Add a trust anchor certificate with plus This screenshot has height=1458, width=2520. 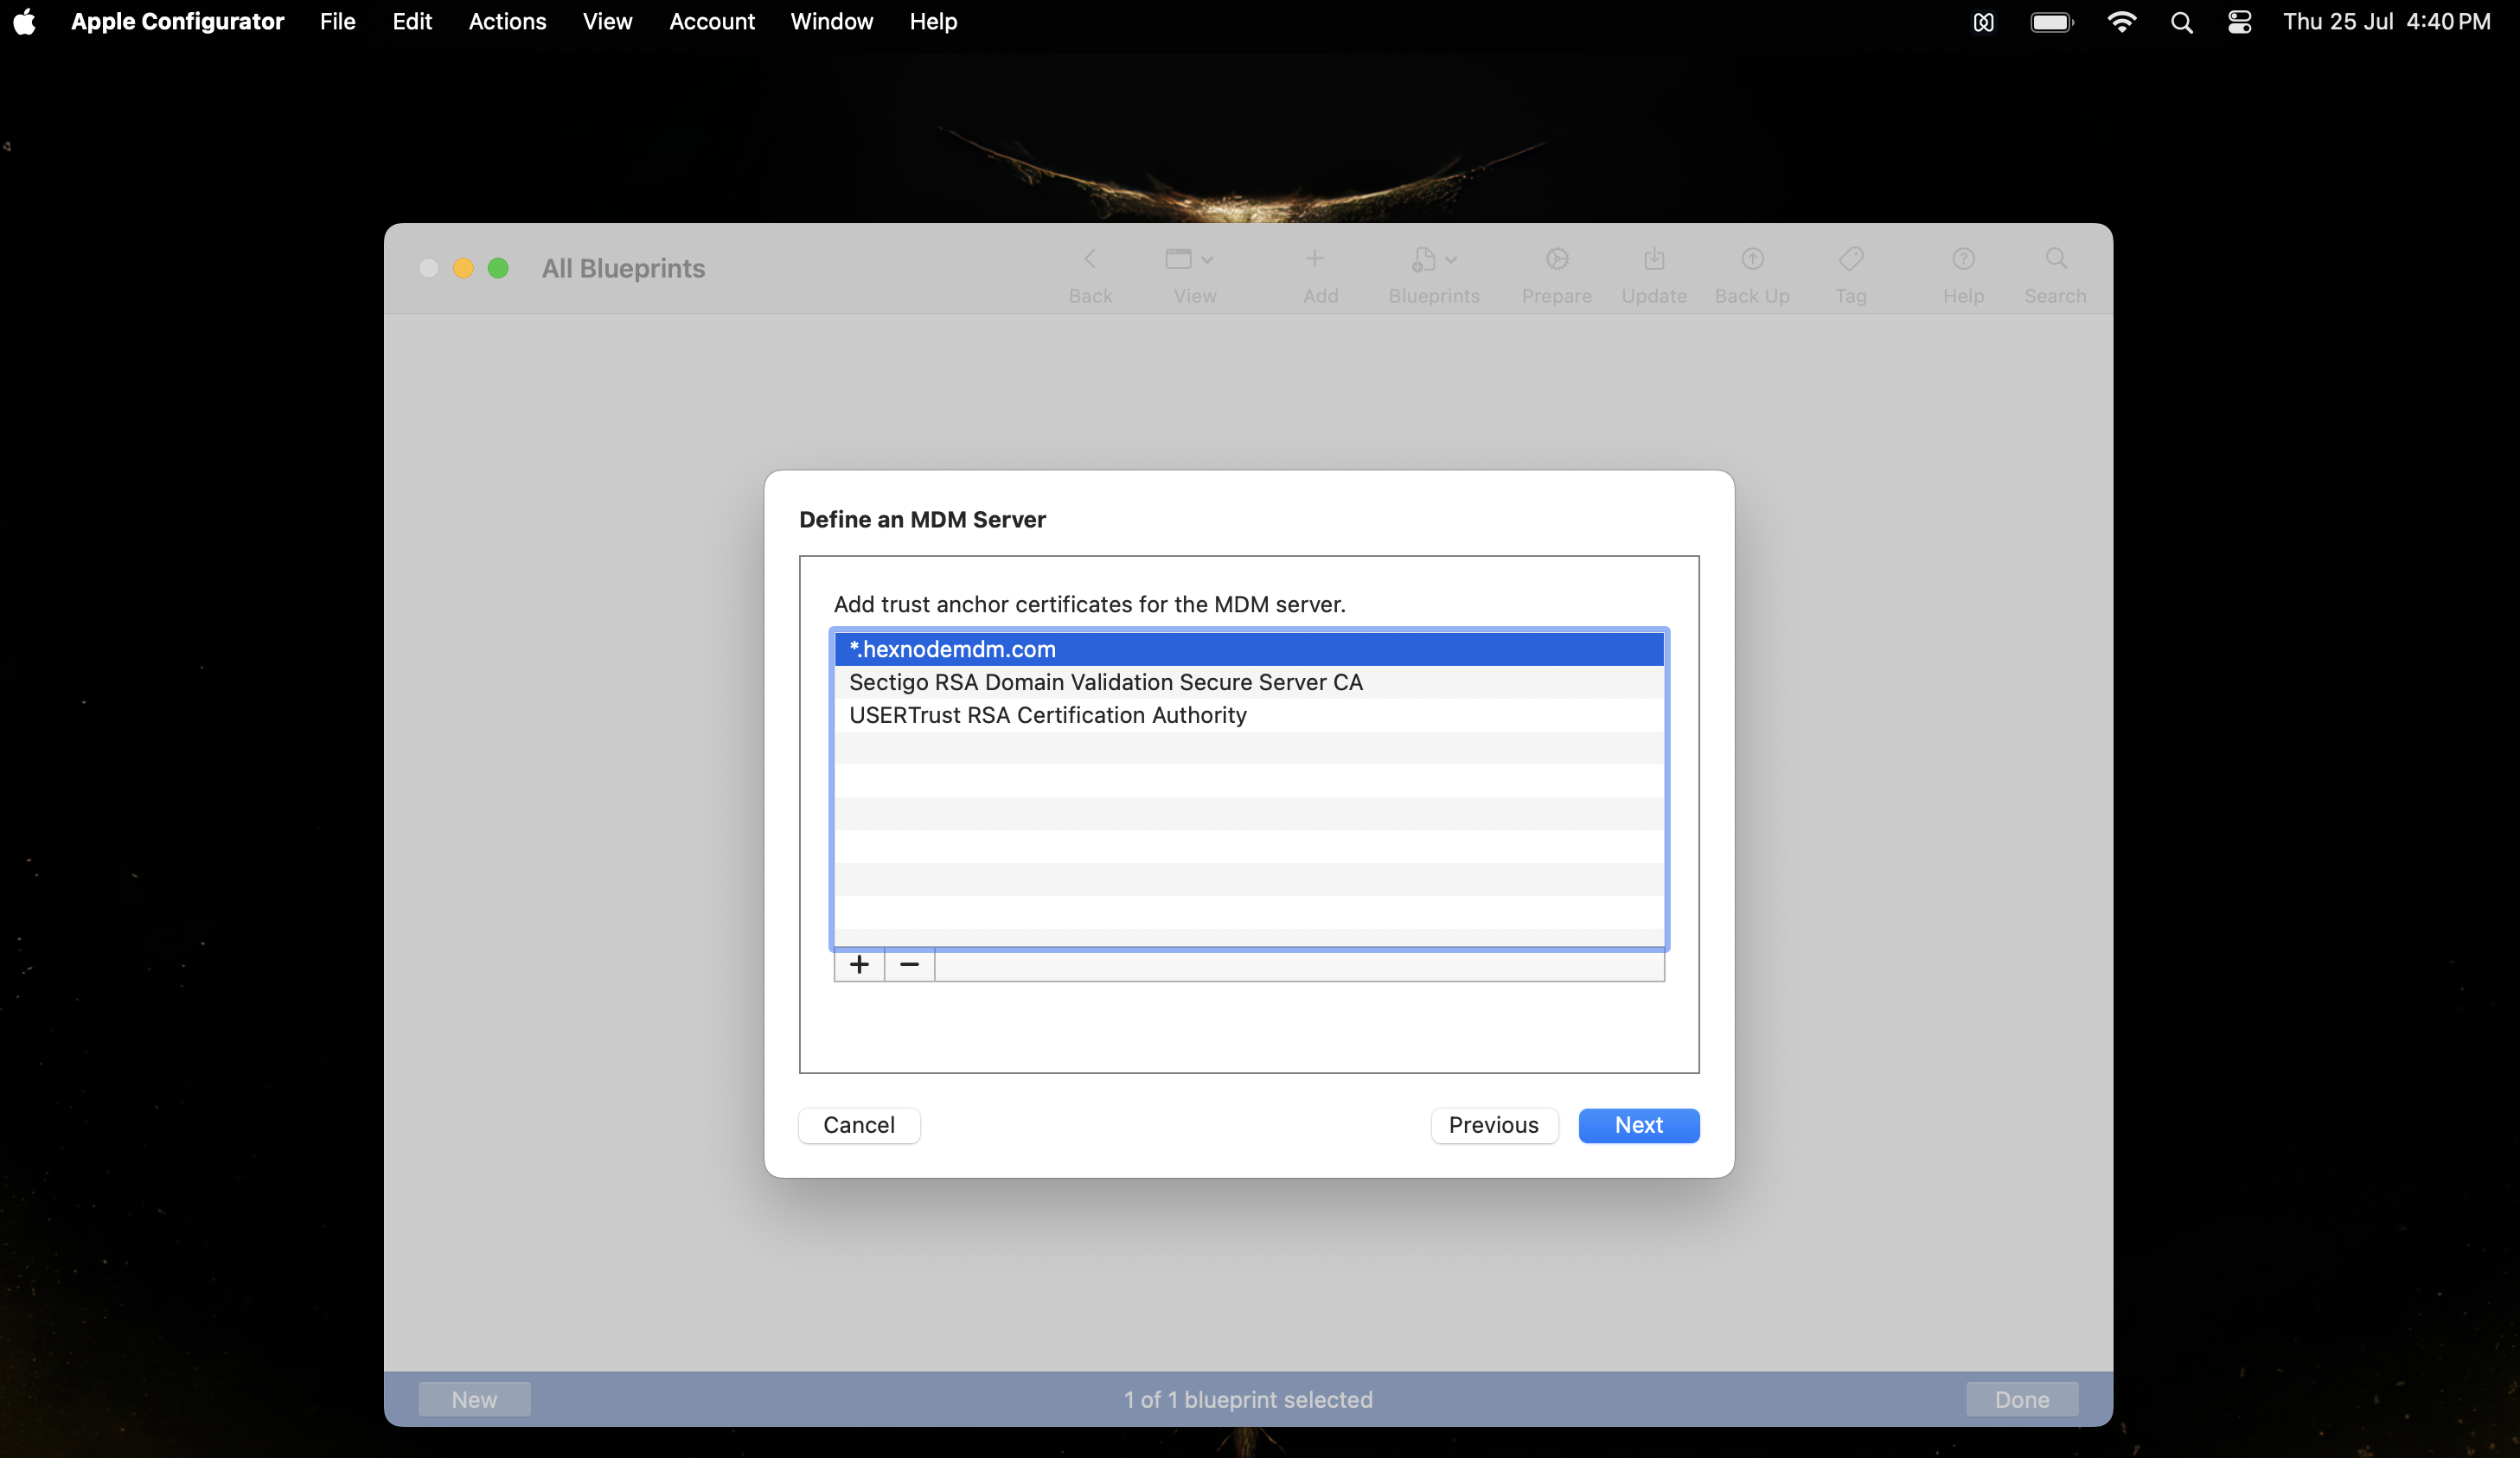pyautogui.click(x=859, y=965)
